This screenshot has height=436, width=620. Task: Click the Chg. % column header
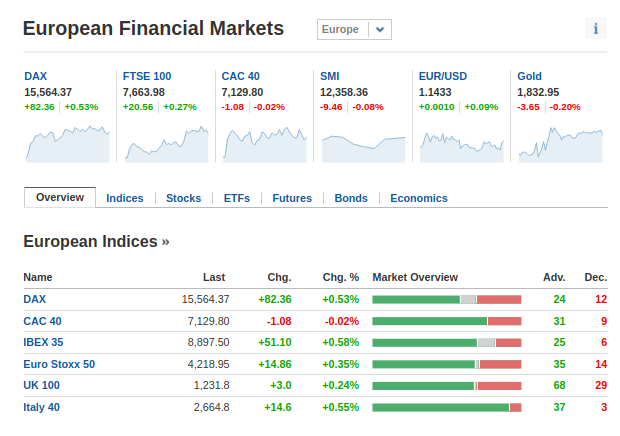[x=340, y=277]
